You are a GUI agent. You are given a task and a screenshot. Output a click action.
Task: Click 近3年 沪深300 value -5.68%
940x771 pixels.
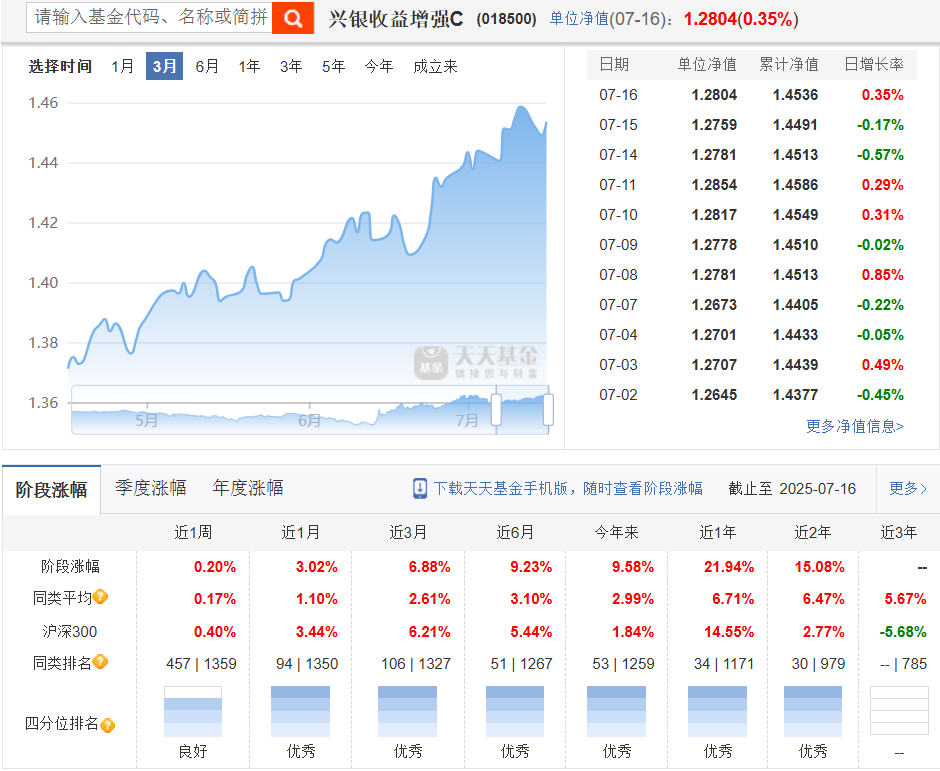click(903, 631)
